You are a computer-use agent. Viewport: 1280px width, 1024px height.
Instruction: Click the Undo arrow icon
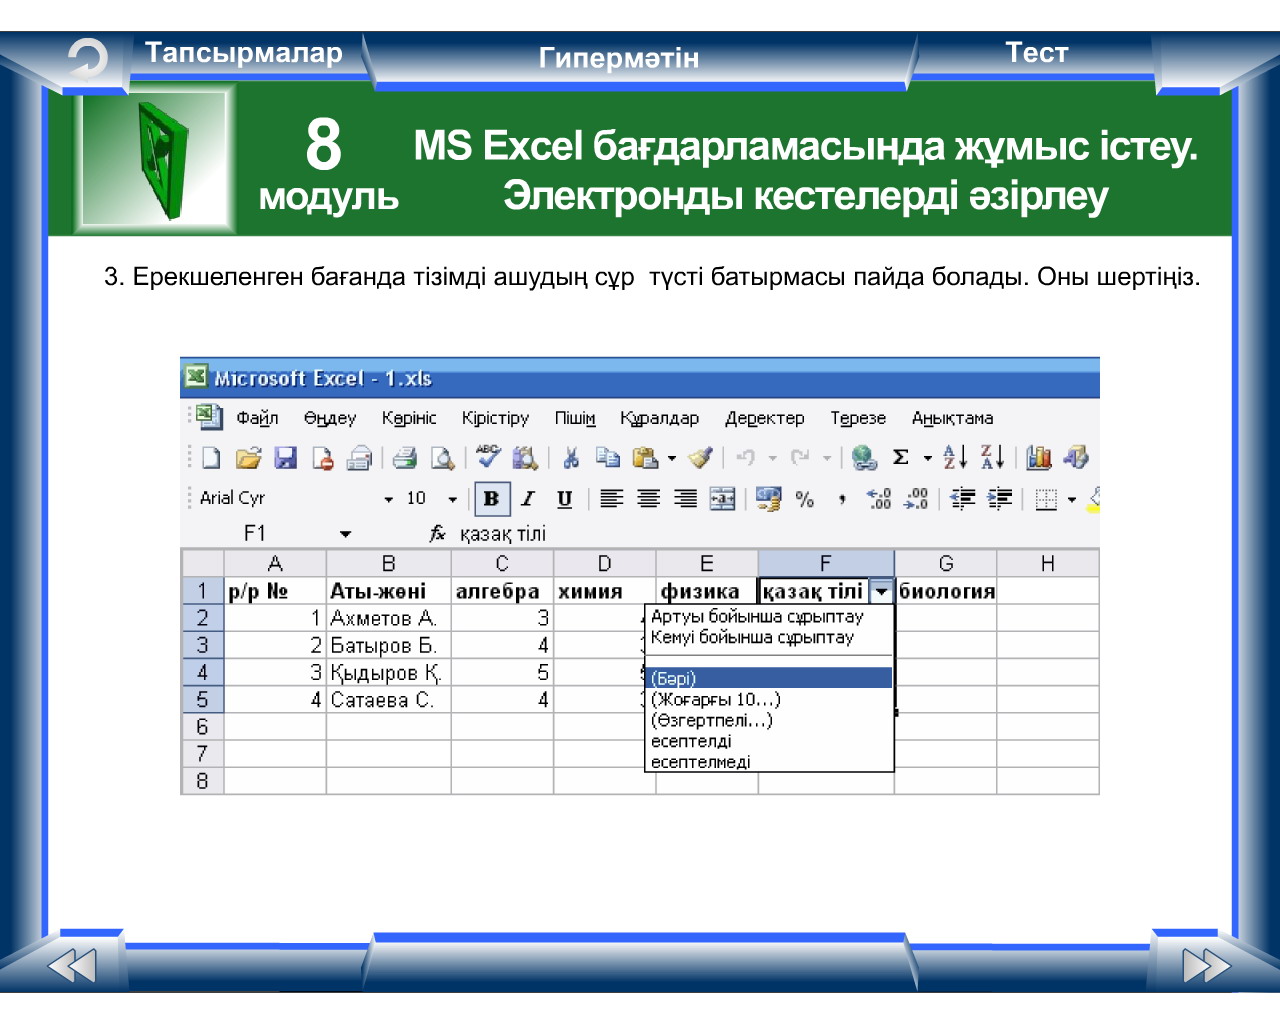(x=745, y=458)
